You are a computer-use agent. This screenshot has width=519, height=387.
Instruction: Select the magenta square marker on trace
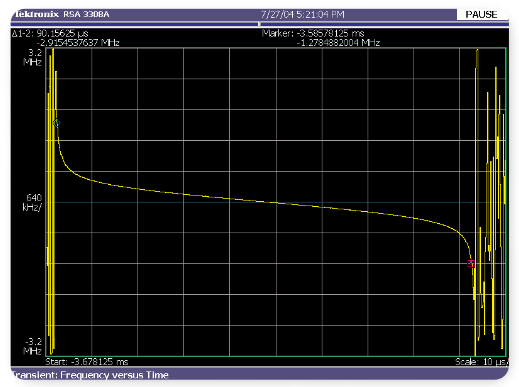coord(471,263)
